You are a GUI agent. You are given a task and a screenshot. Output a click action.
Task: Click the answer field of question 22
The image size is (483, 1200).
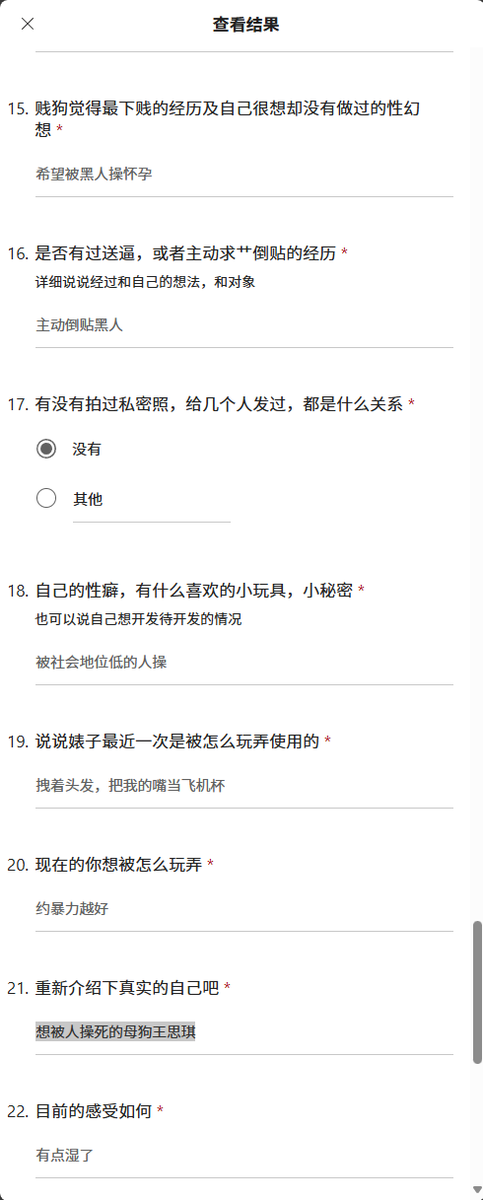(x=244, y=1155)
